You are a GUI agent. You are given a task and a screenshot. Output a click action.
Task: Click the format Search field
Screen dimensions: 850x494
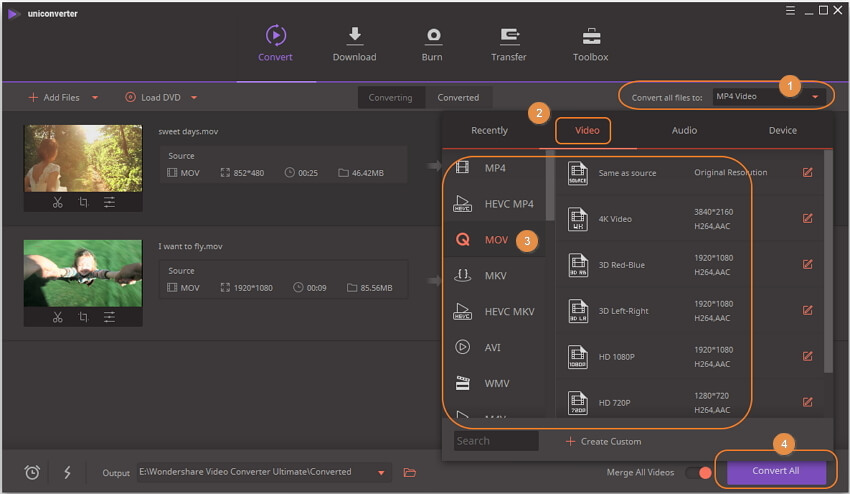(x=496, y=441)
